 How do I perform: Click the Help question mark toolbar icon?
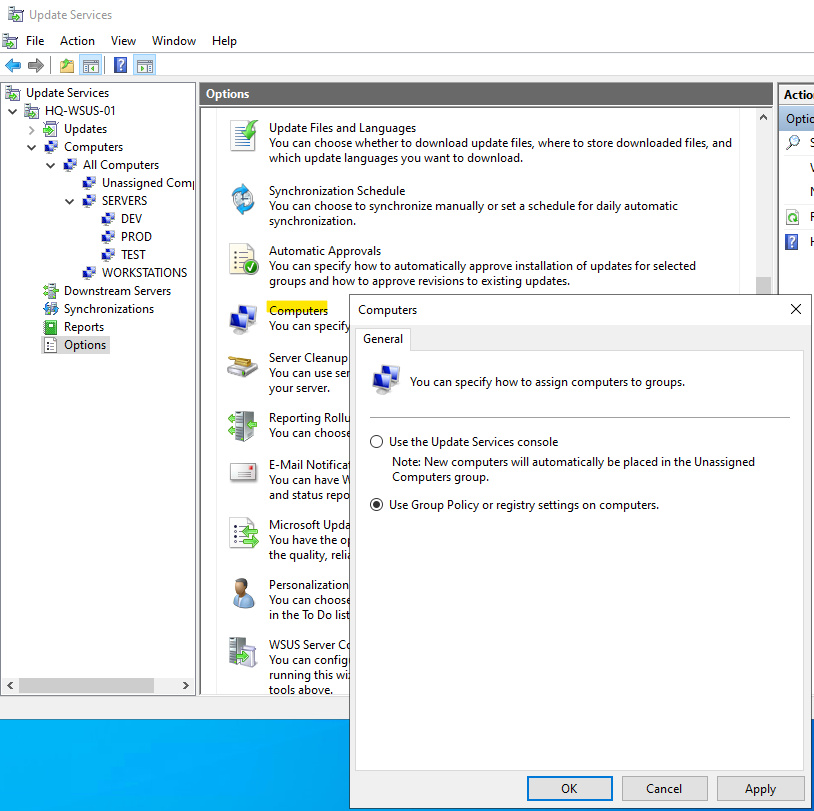point(120,66)
